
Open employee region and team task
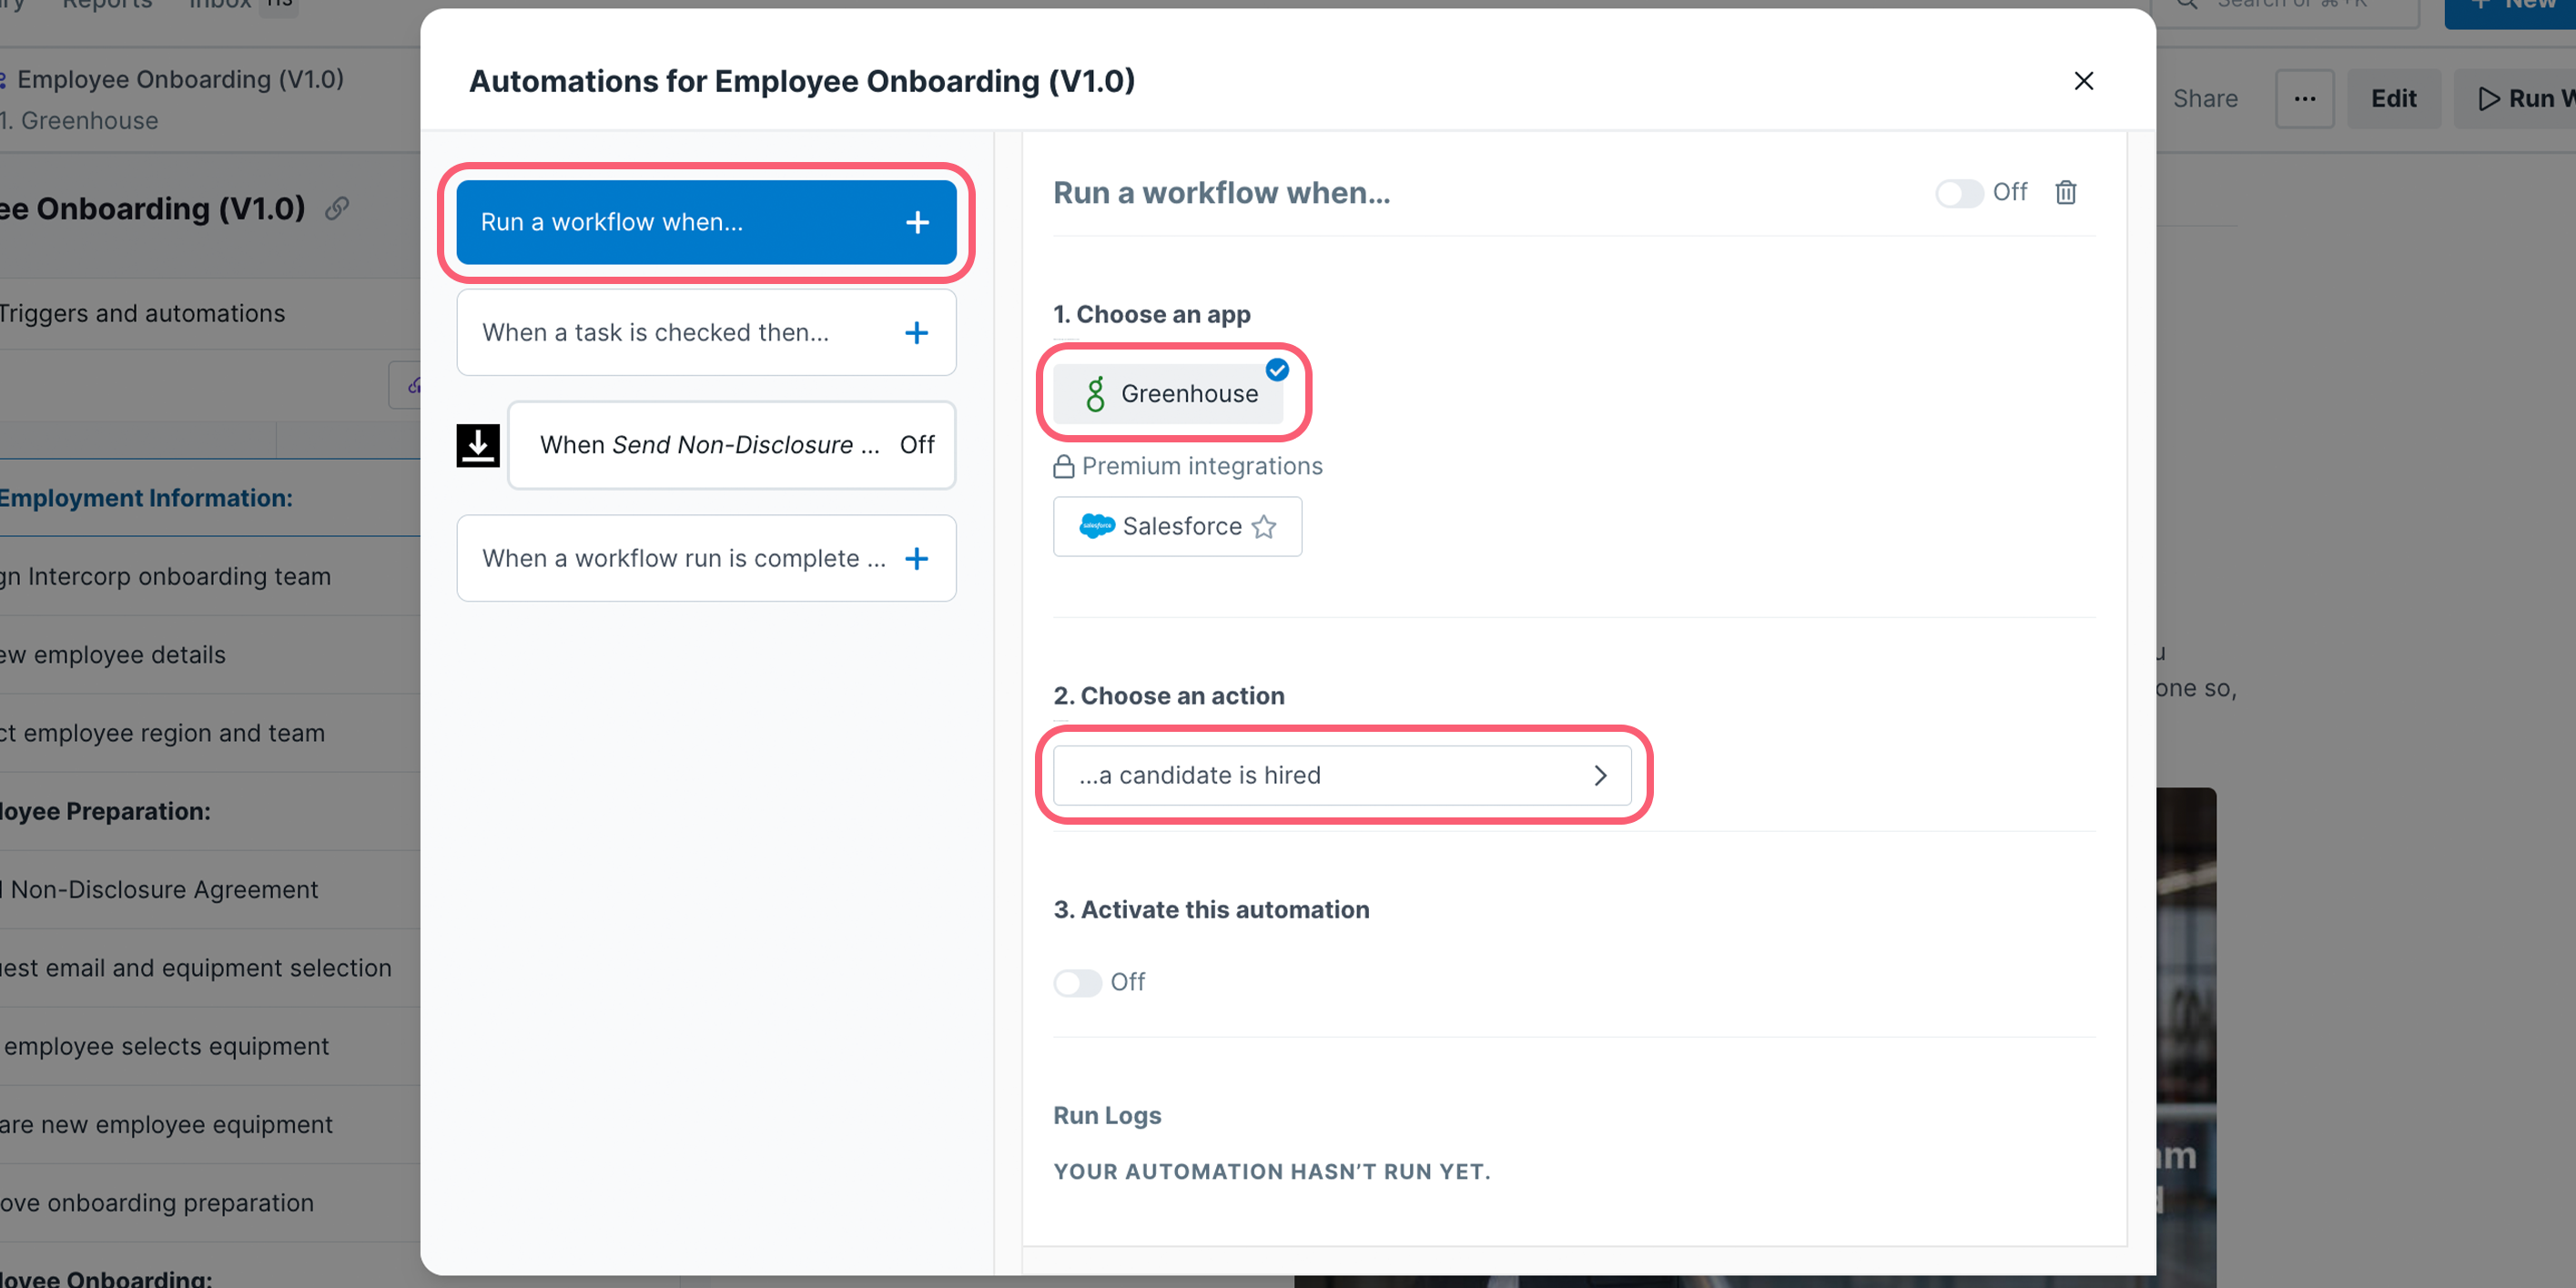click(162, 733)
